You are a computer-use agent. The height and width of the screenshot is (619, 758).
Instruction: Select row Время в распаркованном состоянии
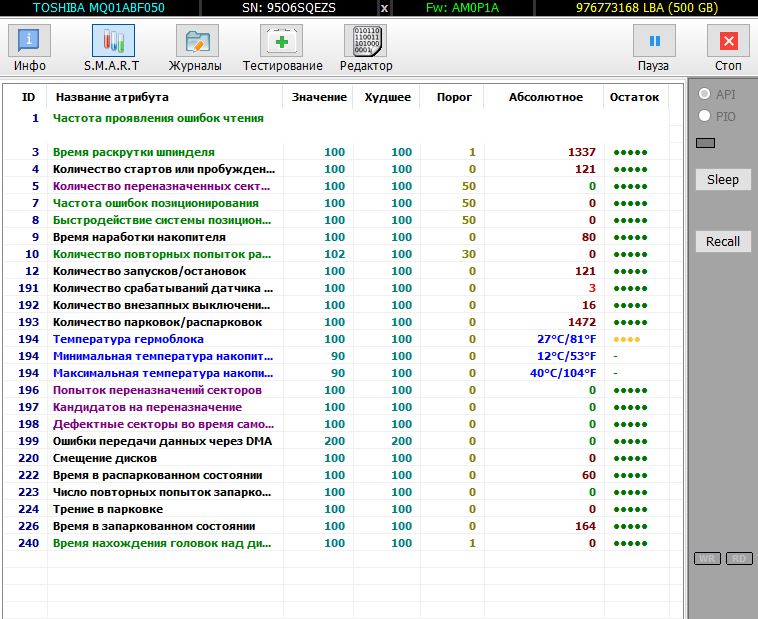click(x=336, y=475)
